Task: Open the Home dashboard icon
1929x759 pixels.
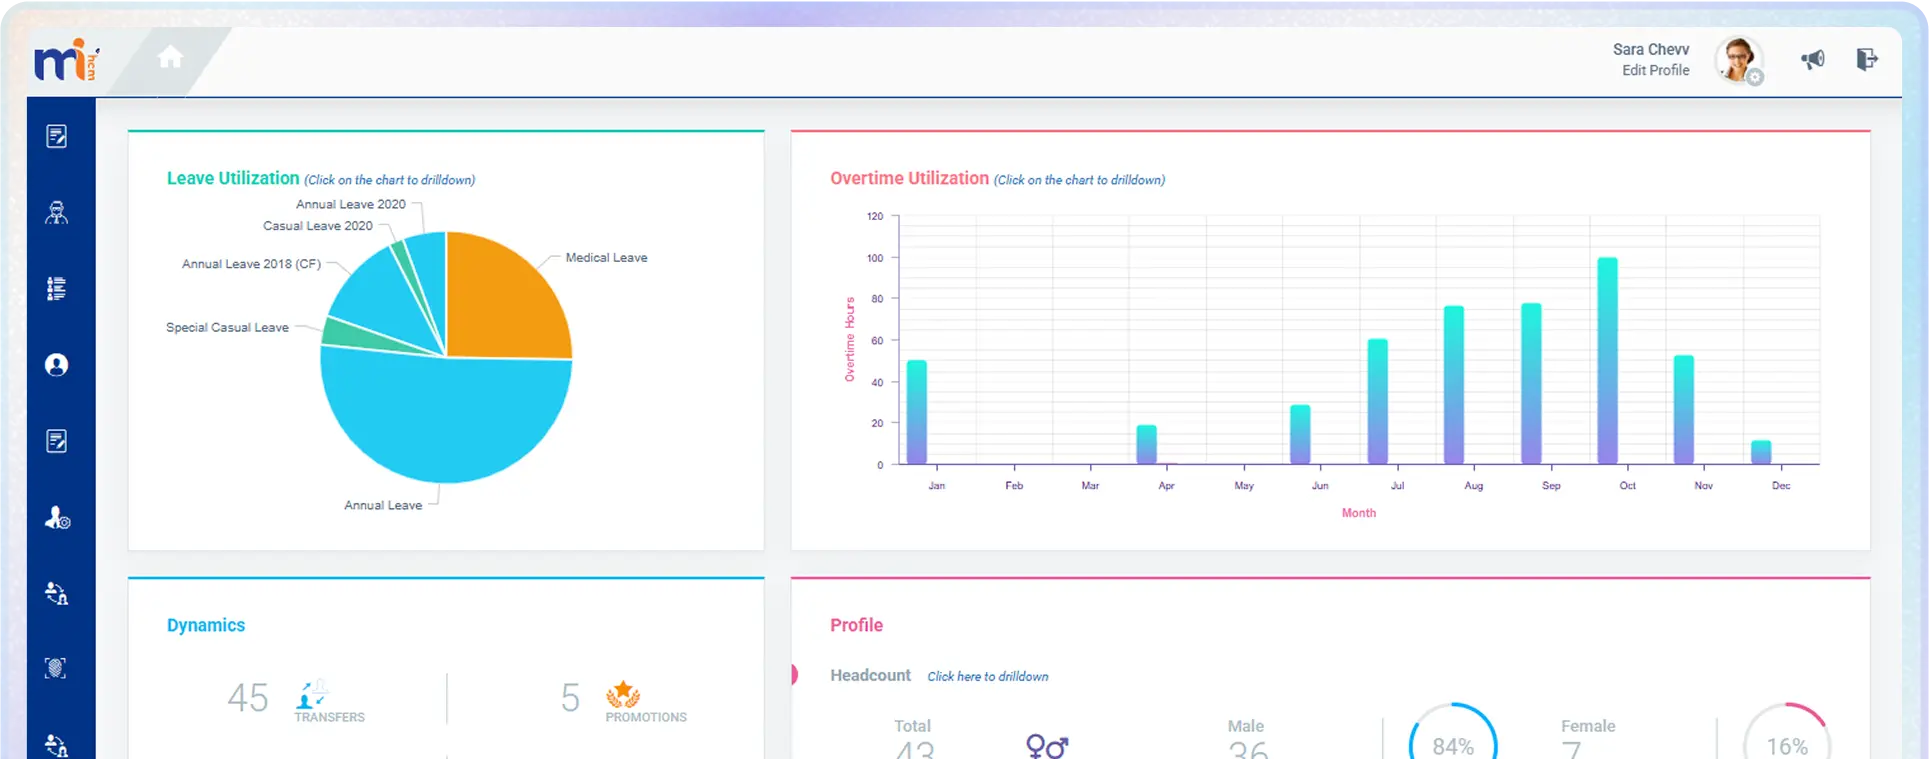Action: pos(170,58)
